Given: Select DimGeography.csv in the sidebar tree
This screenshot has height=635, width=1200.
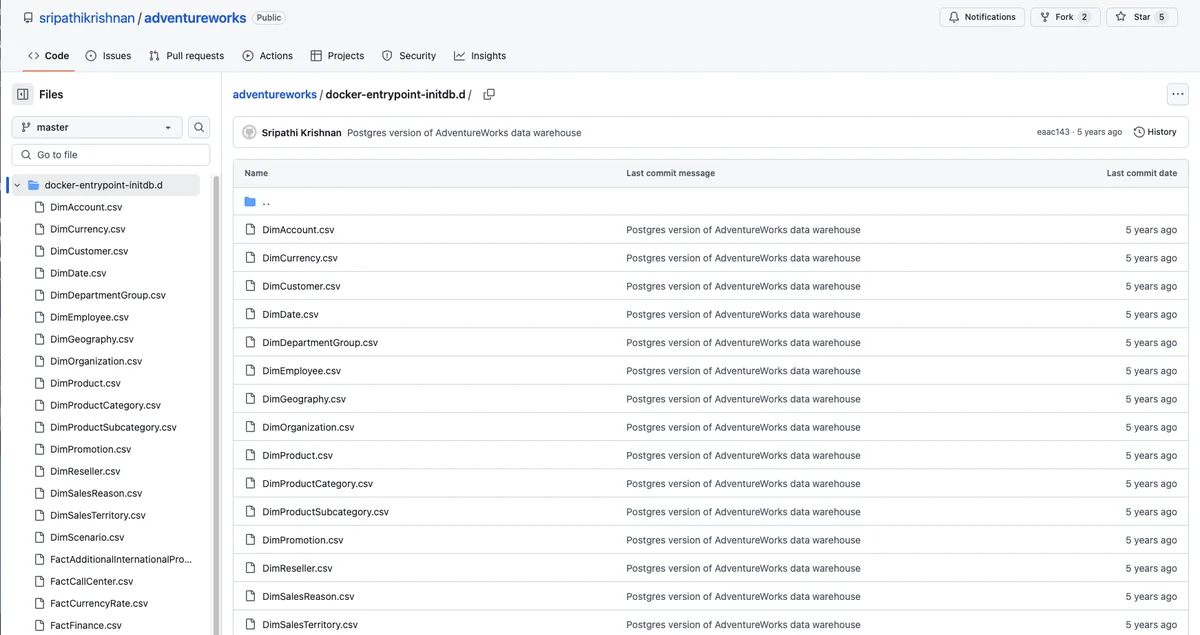Looking at the screenshot, I should 91,339.
